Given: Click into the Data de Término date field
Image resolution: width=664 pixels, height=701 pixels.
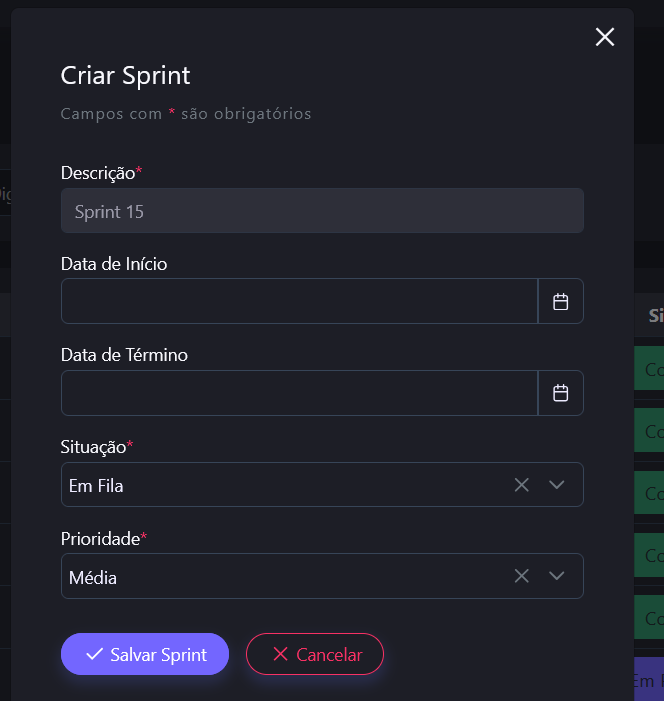Looking at the screenshot, I should pyautogui.click(x=299, y=393).
